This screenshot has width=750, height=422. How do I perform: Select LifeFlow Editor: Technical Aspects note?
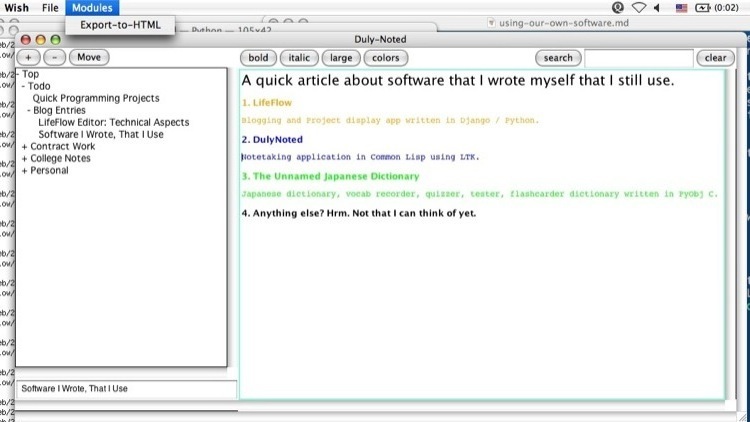[114, 122]
